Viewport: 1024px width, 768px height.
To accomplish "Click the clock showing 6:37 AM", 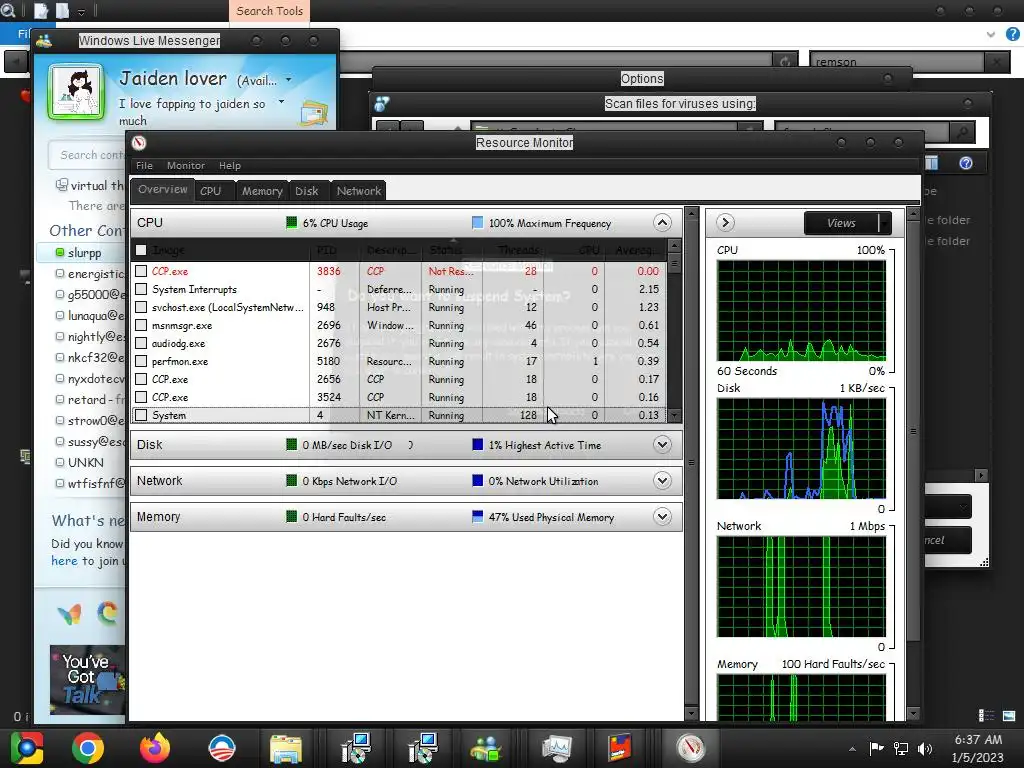I will [978, 740].
